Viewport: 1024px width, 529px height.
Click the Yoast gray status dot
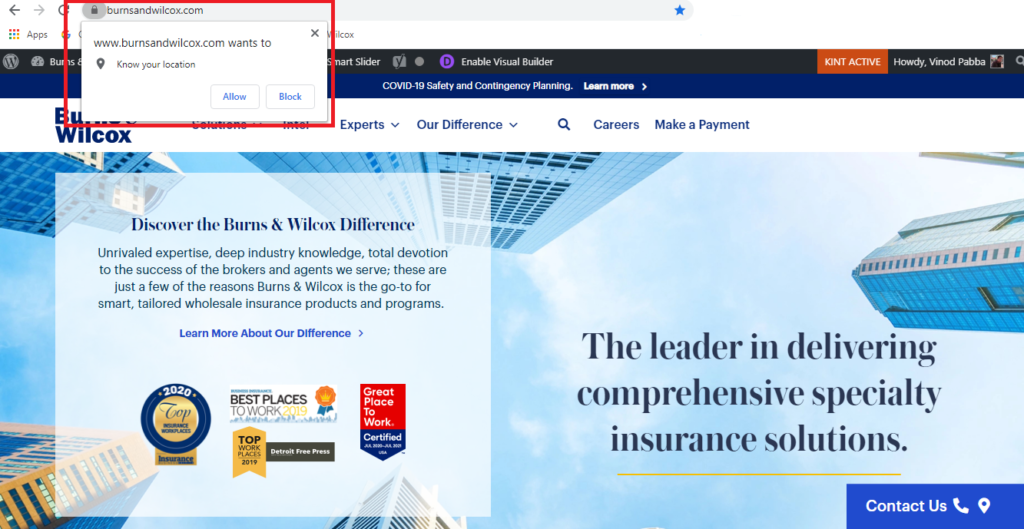click(419, 61)
